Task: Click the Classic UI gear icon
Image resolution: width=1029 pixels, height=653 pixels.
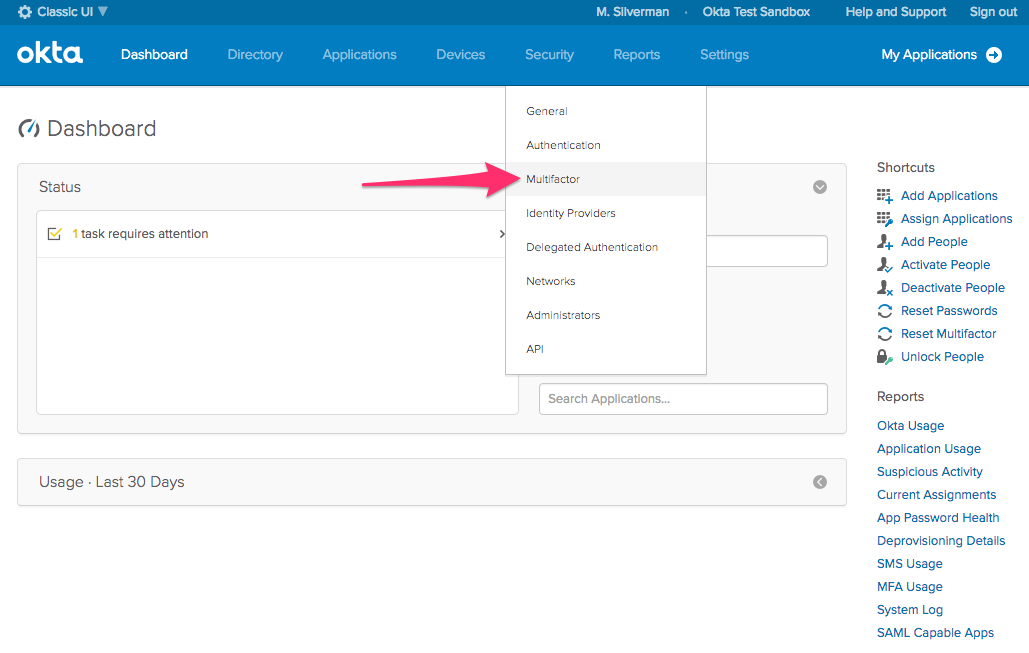Action: coord(25,12)
